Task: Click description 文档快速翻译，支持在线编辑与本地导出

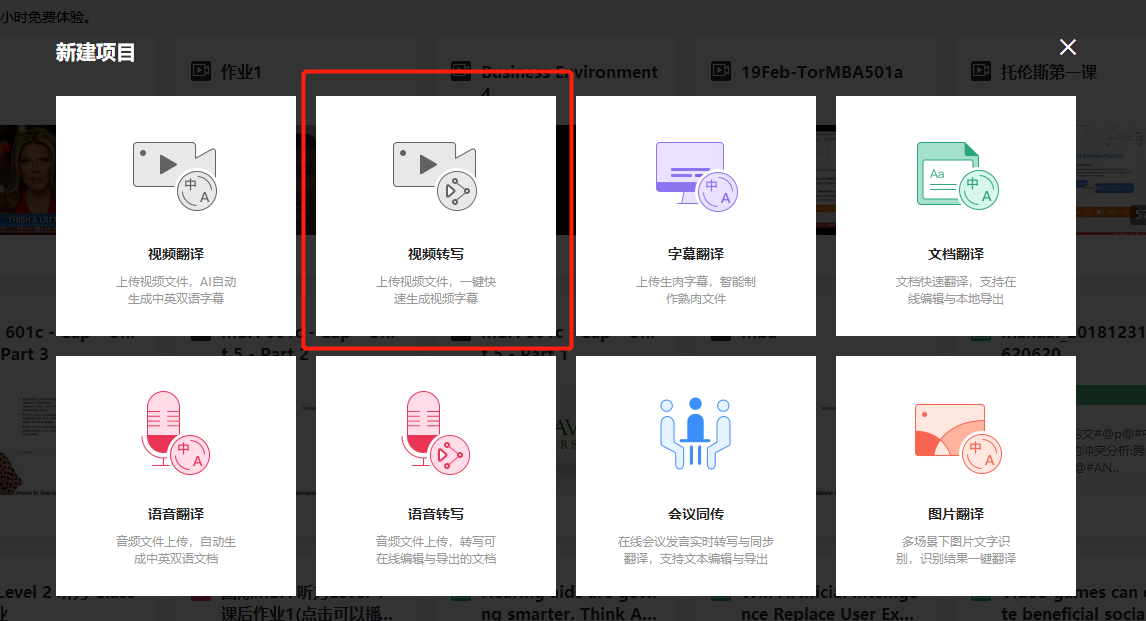Action: pyautogui.click(x=956, y=290)
